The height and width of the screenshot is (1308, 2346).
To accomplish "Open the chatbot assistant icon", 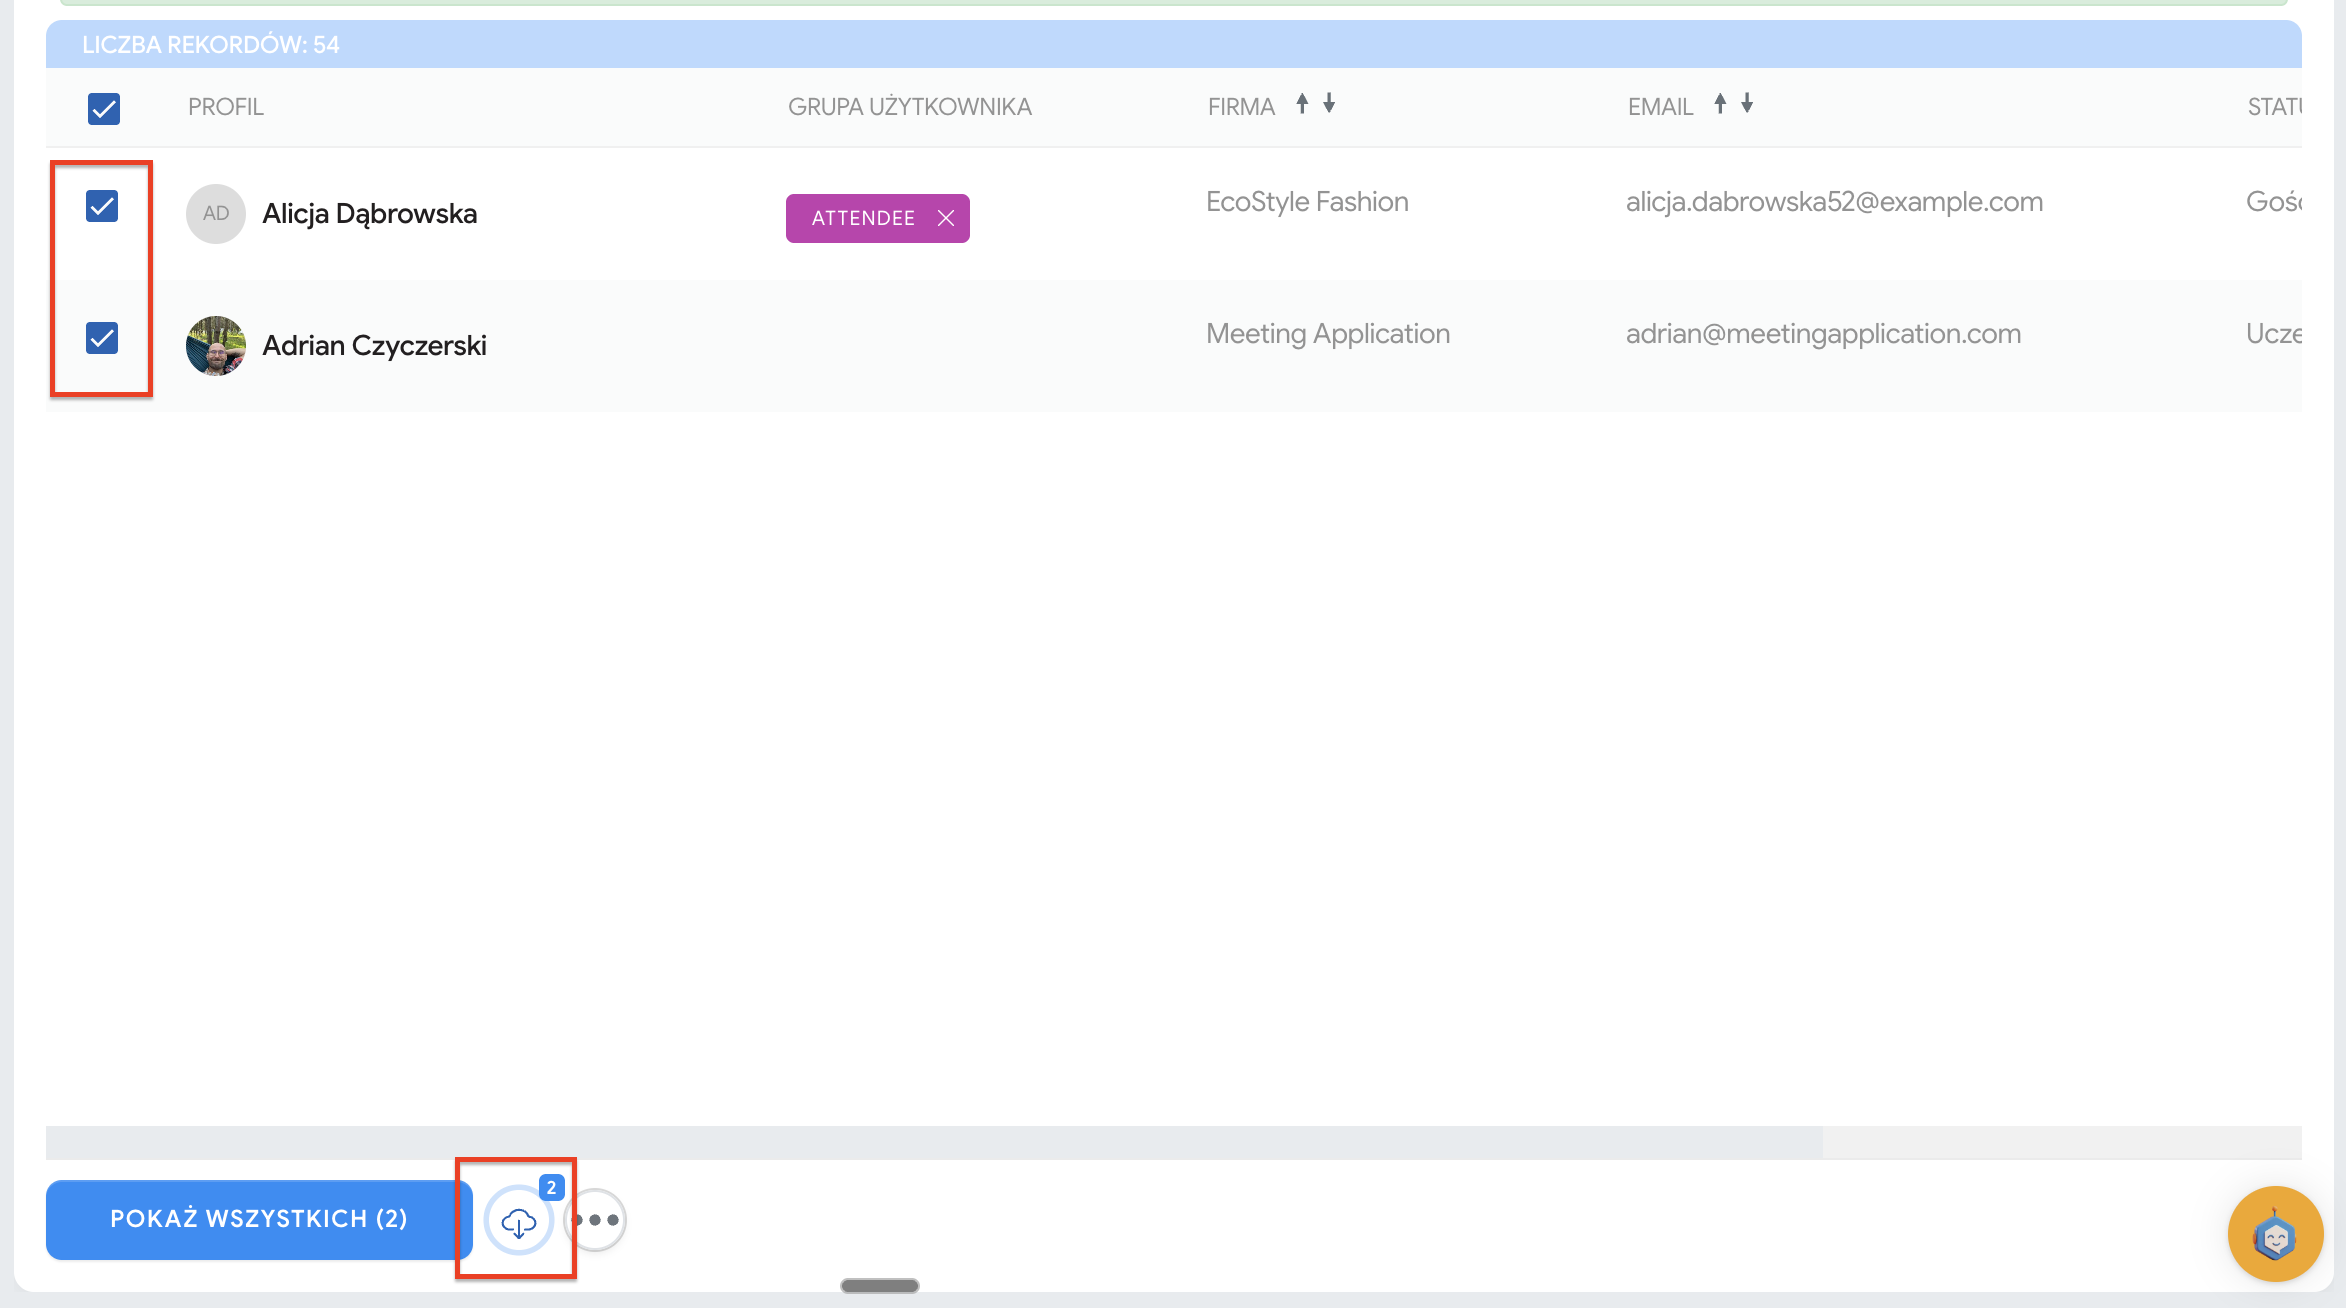I will (x=2274, y=1234).
